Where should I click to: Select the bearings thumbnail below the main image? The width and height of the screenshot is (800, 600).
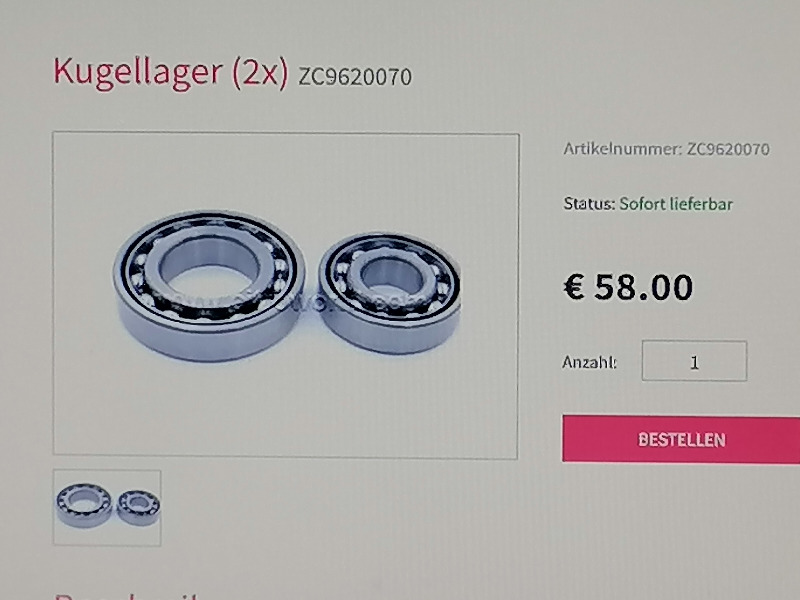pyautogui.click(x=107, y=508)
